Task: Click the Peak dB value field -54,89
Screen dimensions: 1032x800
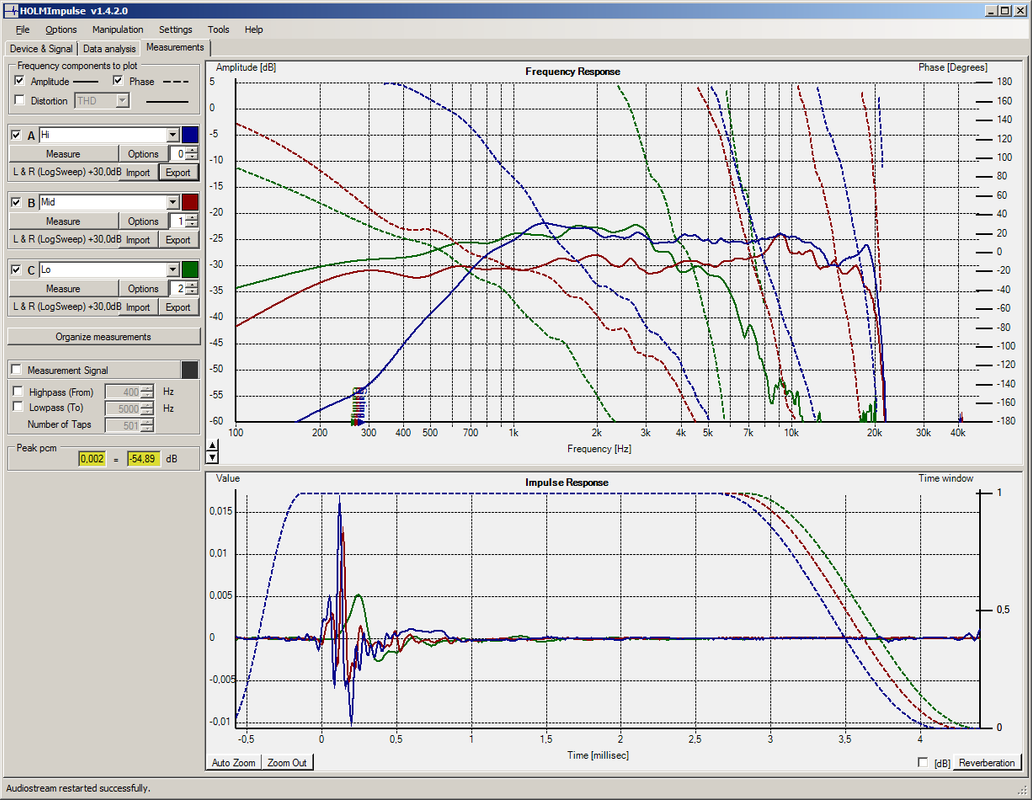Action: coord(143,459)
